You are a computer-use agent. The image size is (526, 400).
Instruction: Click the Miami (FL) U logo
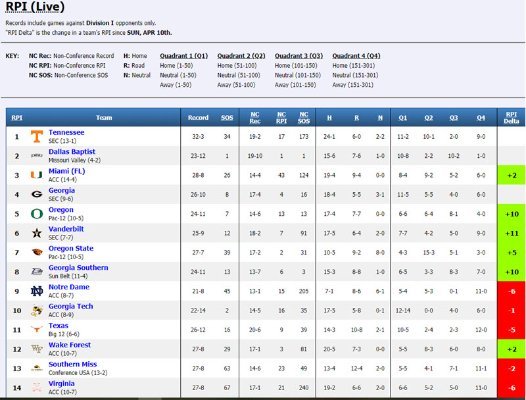click(x=37, y=175)
